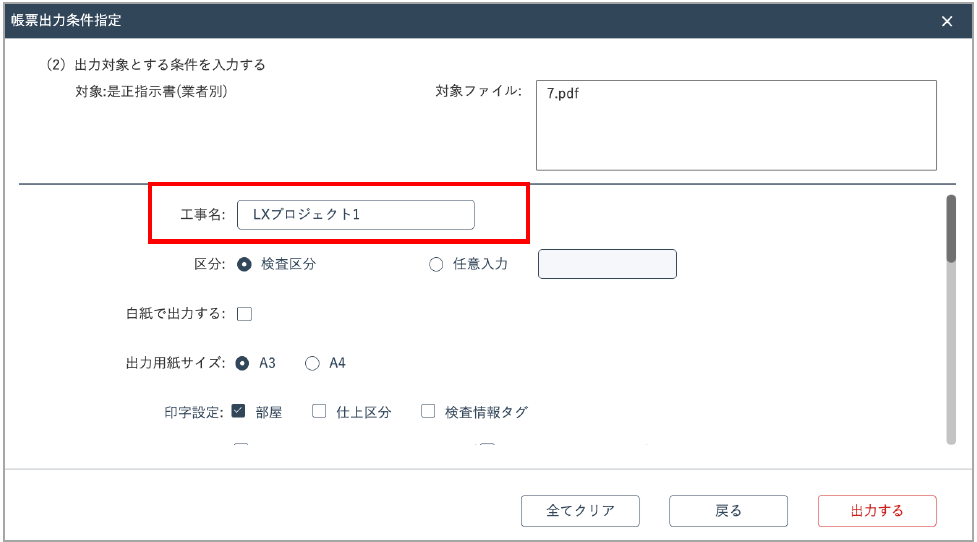Close the 帳票出力条件指定 dialog
Image resolution: width=977 pixels, height=542 pixels.
(947, 21)
